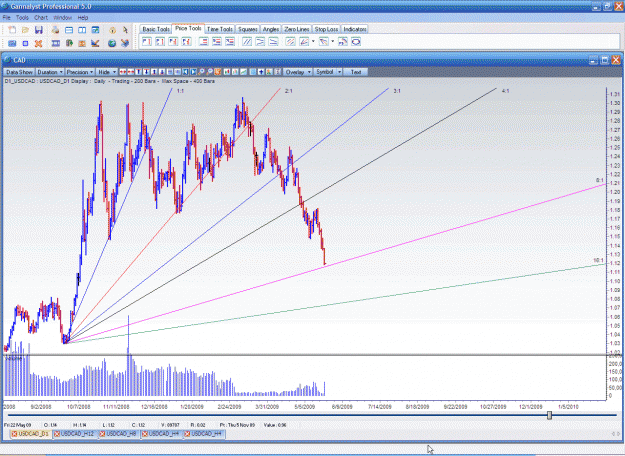
Task: Select the ellipse price tool icon
Action: click(356, 41)
